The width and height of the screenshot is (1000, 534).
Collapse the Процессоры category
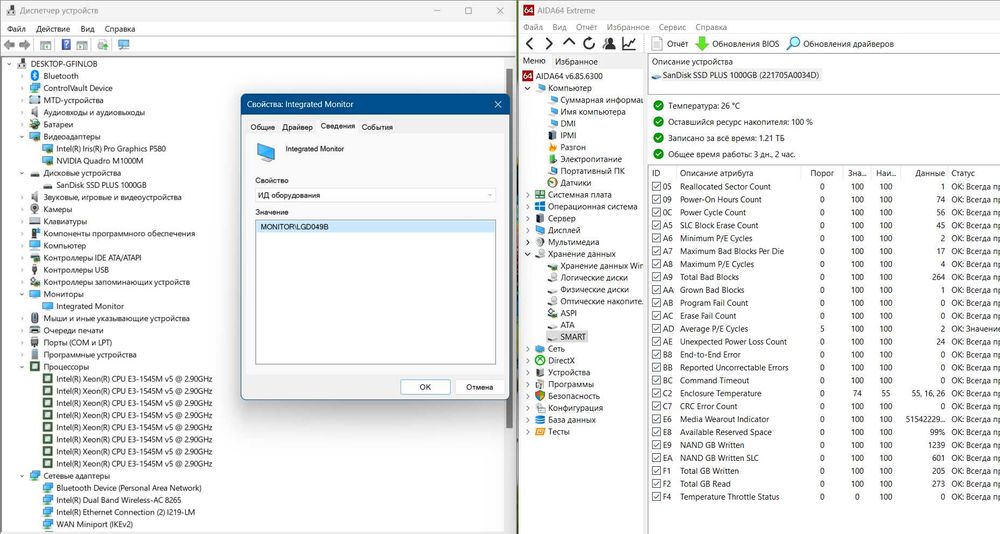(x=22, y=367)
